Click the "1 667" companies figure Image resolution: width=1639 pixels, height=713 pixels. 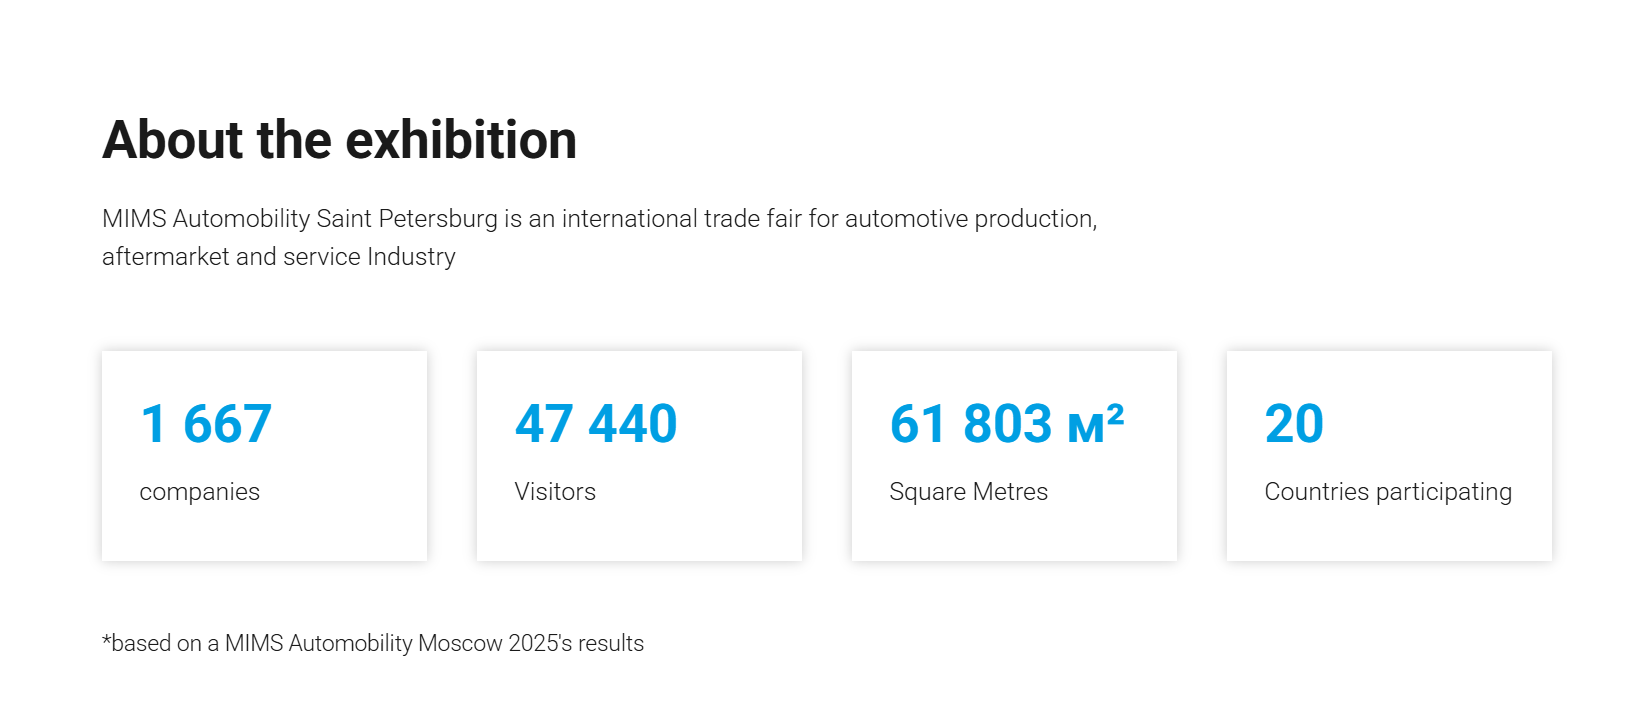(x=206, y=424)
